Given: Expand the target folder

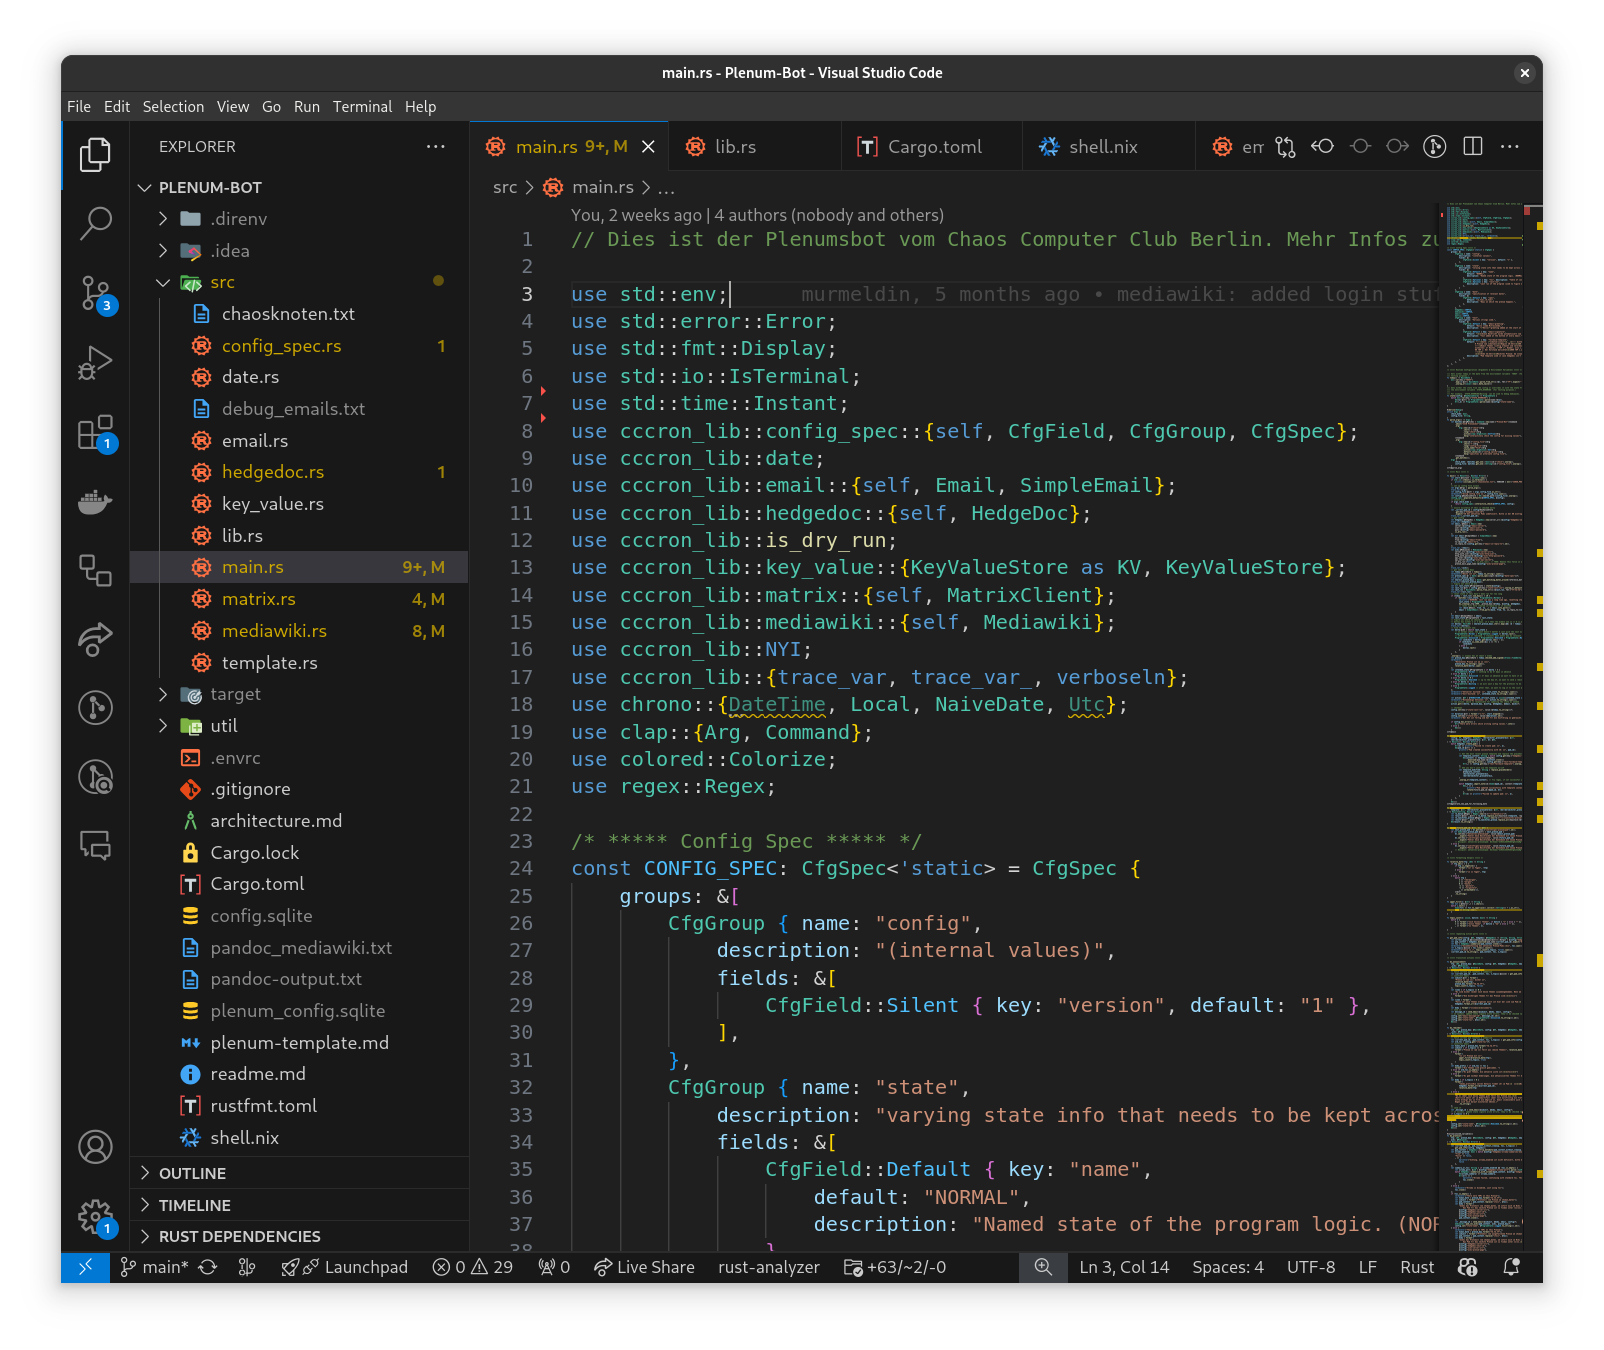Looking at the screenshot, I should 235,694.
